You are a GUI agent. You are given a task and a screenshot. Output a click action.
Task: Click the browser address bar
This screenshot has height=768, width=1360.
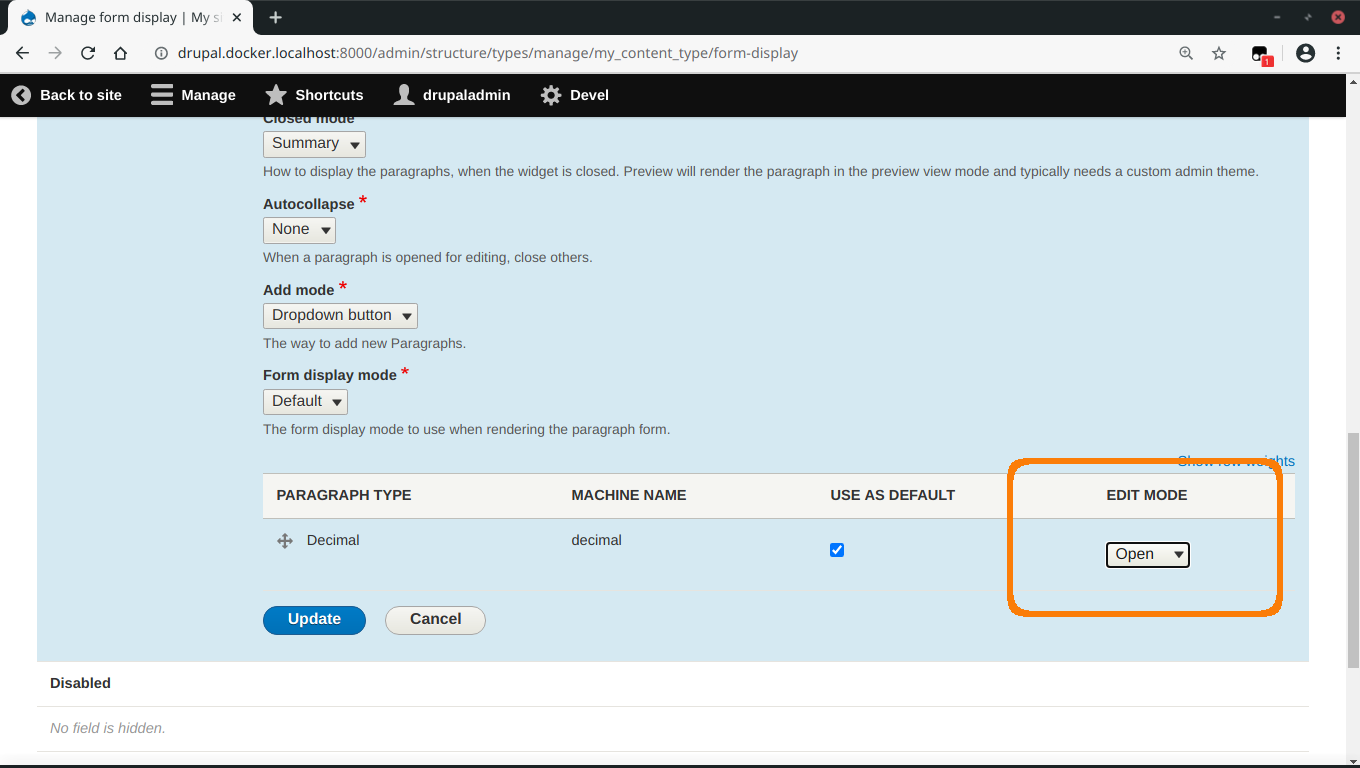click(x=600, y=53)
